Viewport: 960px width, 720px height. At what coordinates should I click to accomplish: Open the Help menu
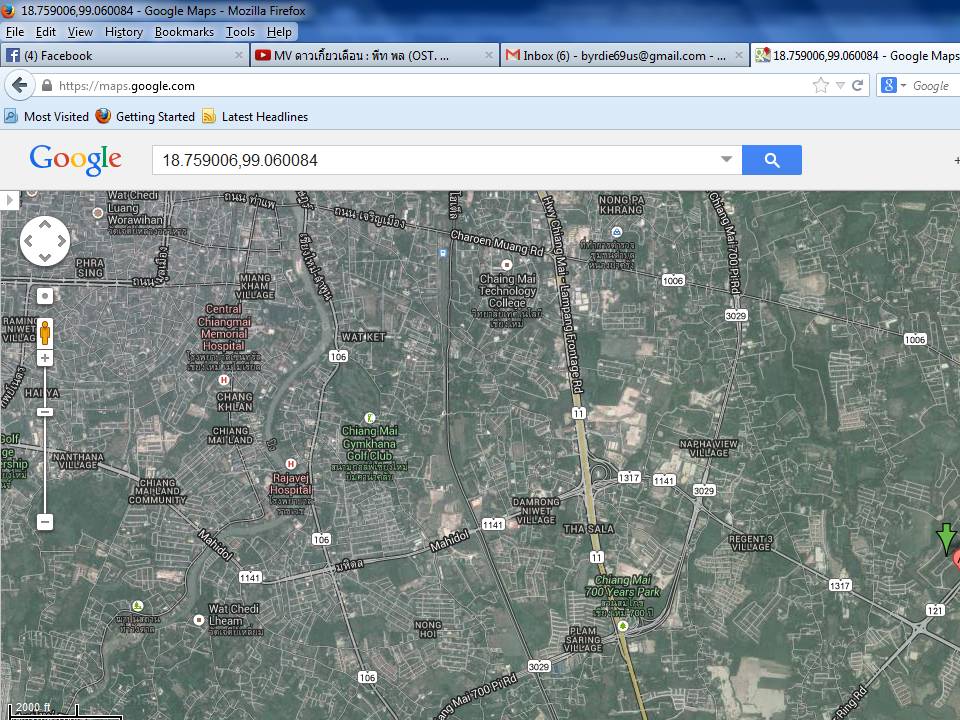pos(279,32)
